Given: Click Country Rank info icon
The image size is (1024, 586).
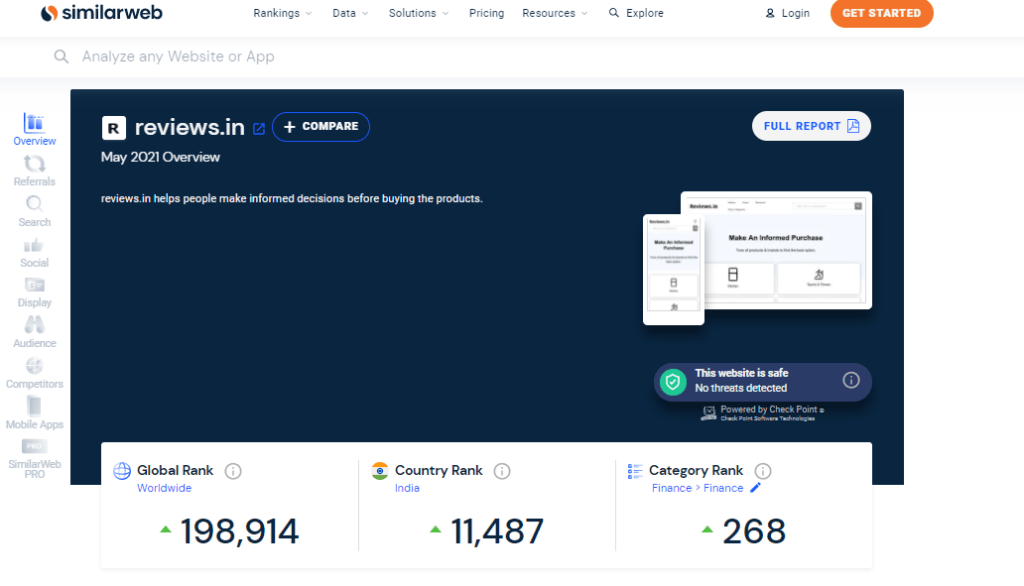Looking at the screenshot, I should [502, 471].
